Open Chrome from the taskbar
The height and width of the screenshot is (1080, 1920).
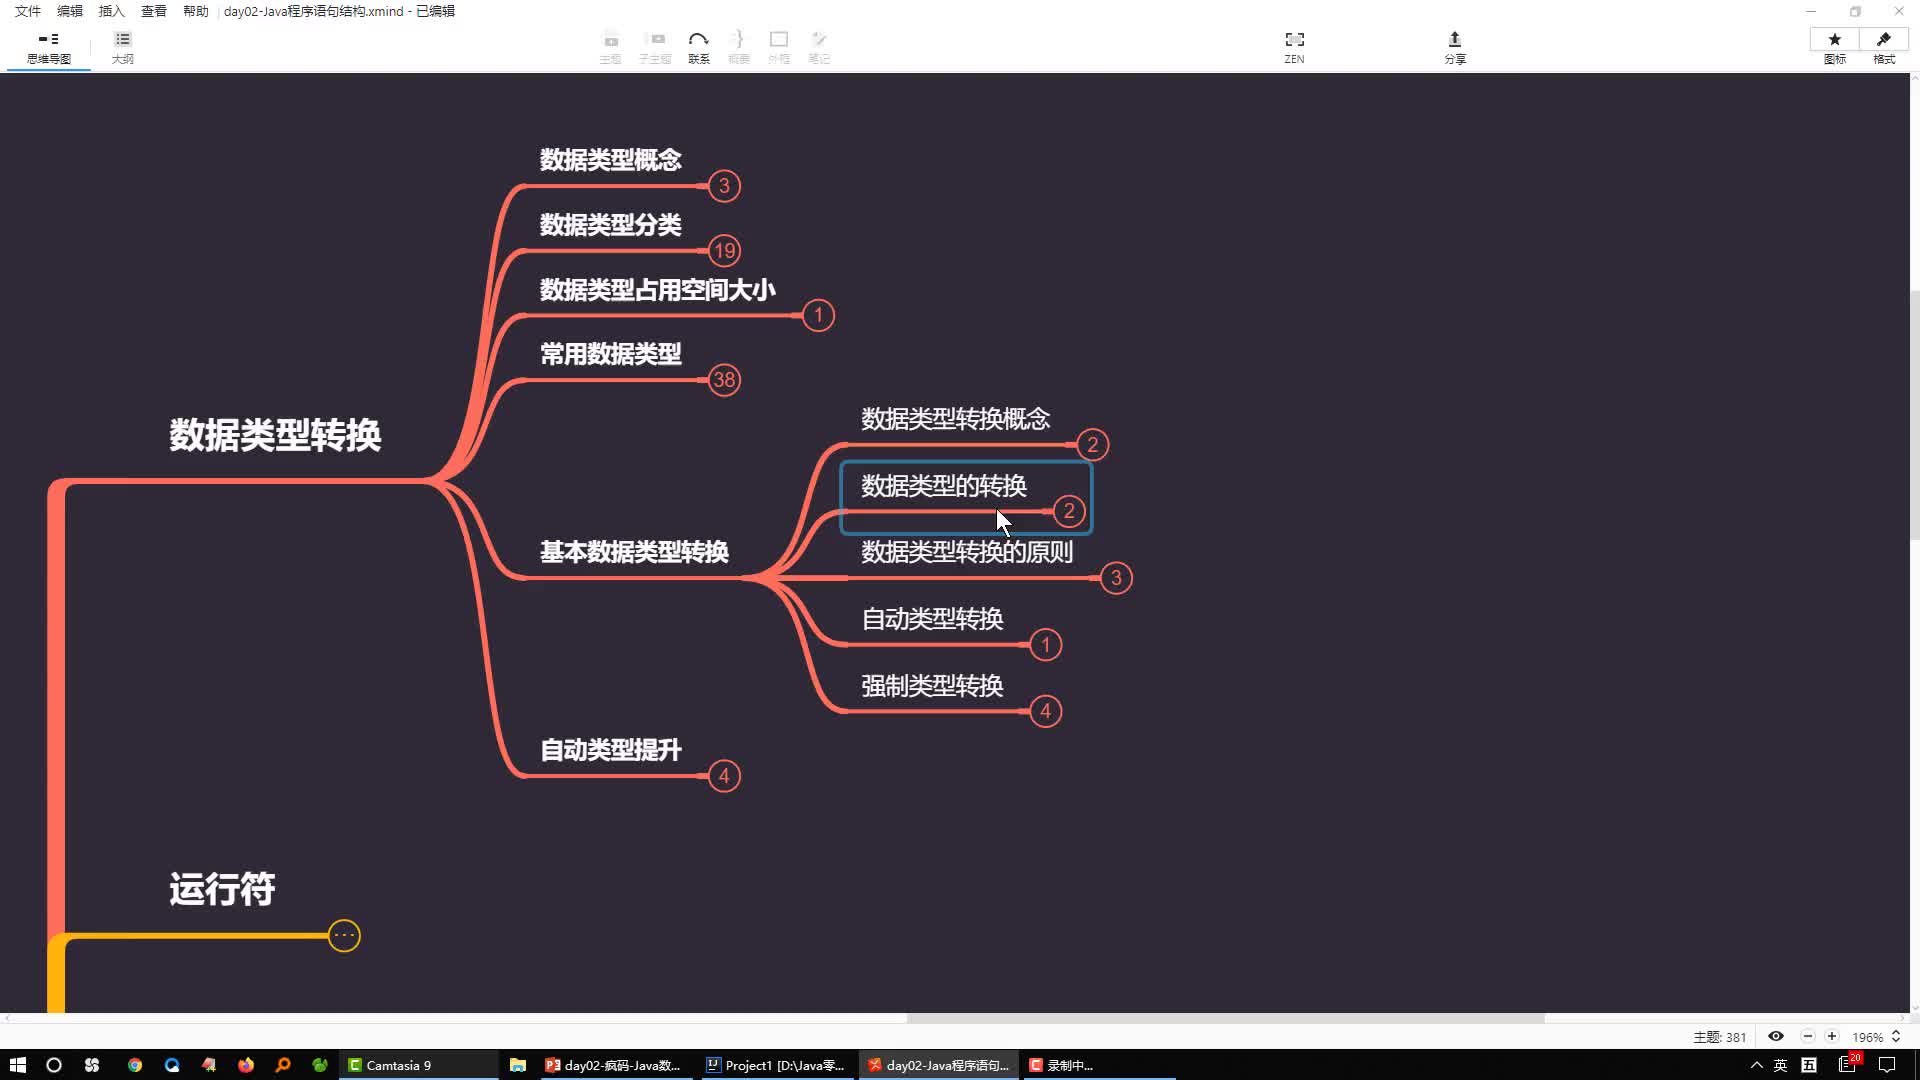pyautogui.click(x=134, y=1065)
